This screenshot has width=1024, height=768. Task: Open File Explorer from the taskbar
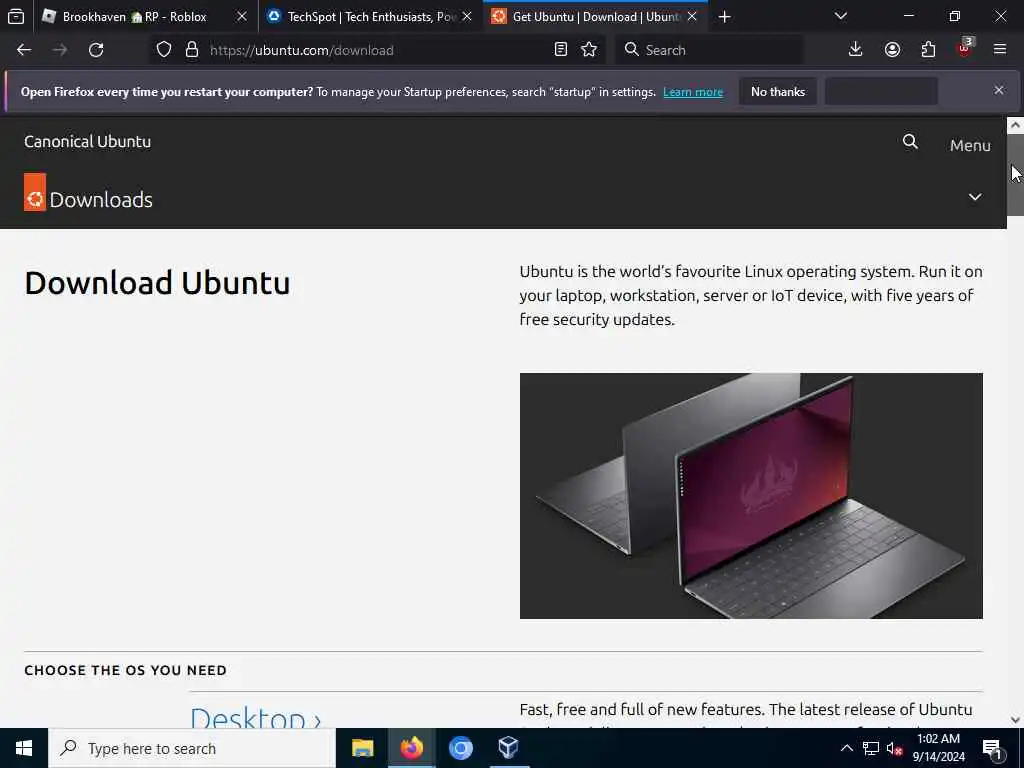click(x=362, y=748)
